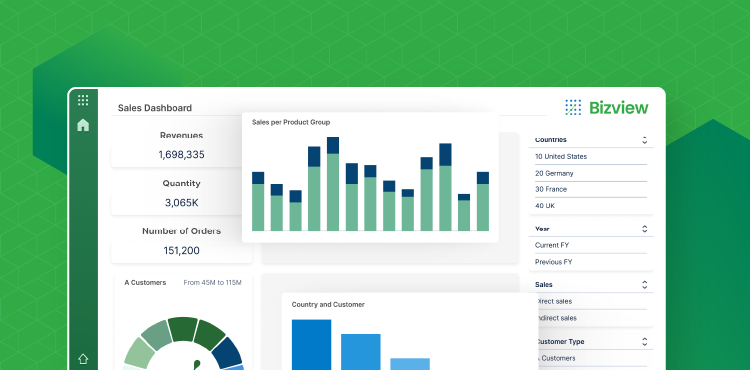Click the Sales per Product Group title
This screenshot has height=370, width=750.
pos(291,122)
